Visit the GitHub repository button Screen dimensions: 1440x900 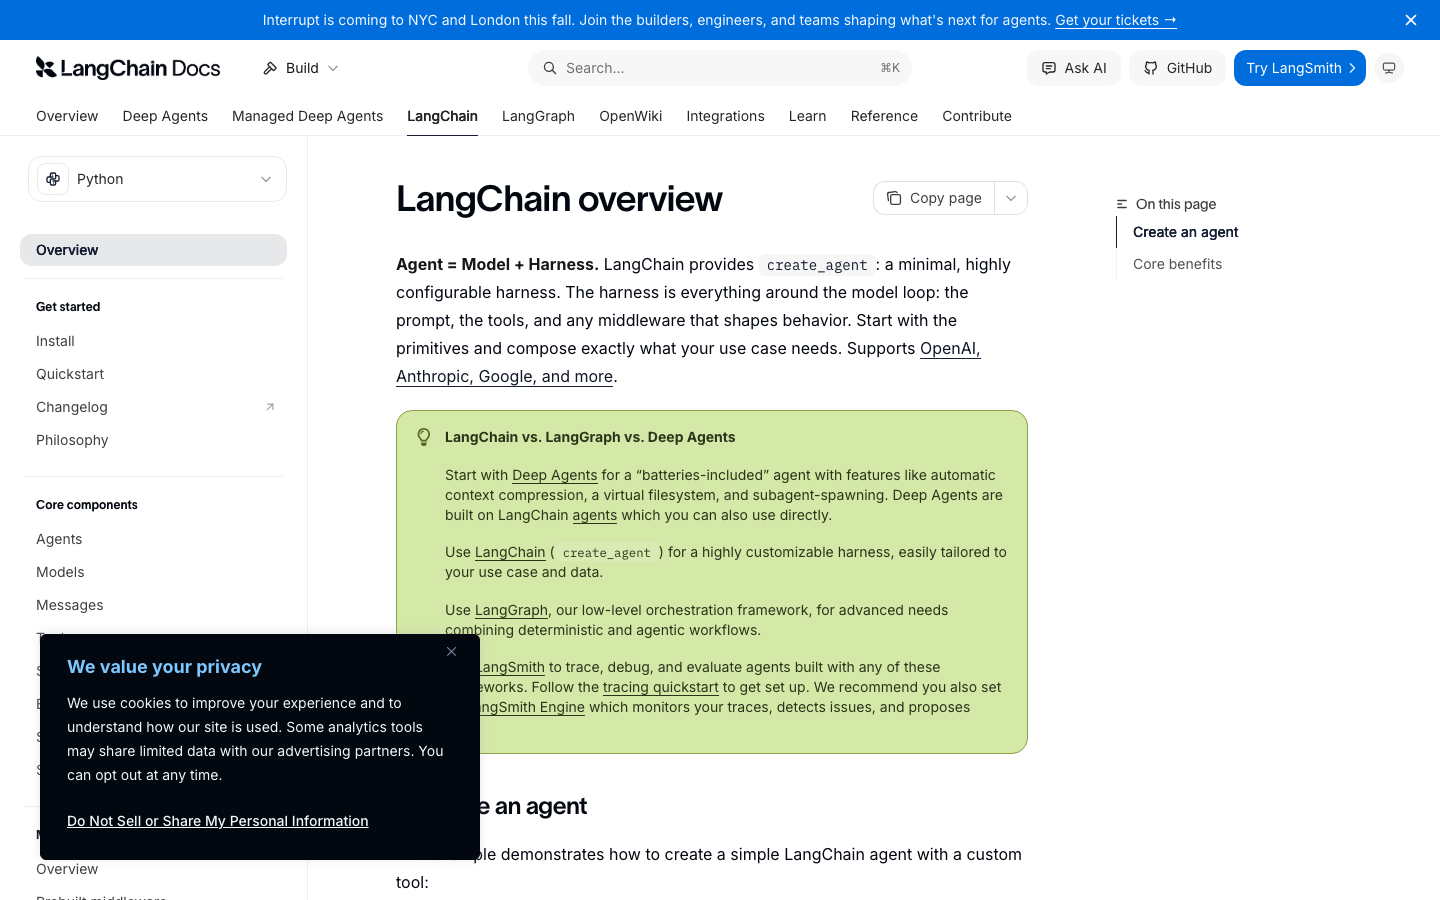point(1177,68)
